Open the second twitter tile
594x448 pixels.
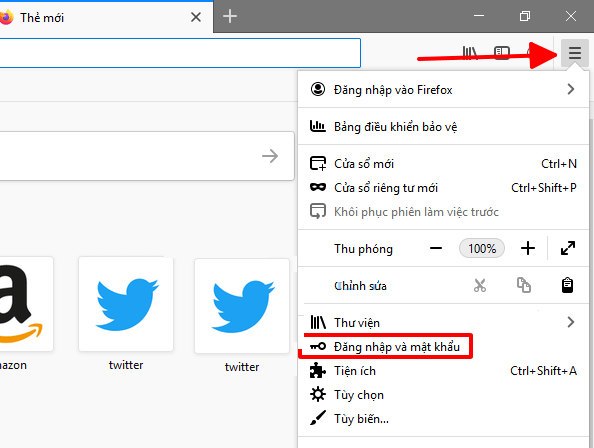click(242, 306)
